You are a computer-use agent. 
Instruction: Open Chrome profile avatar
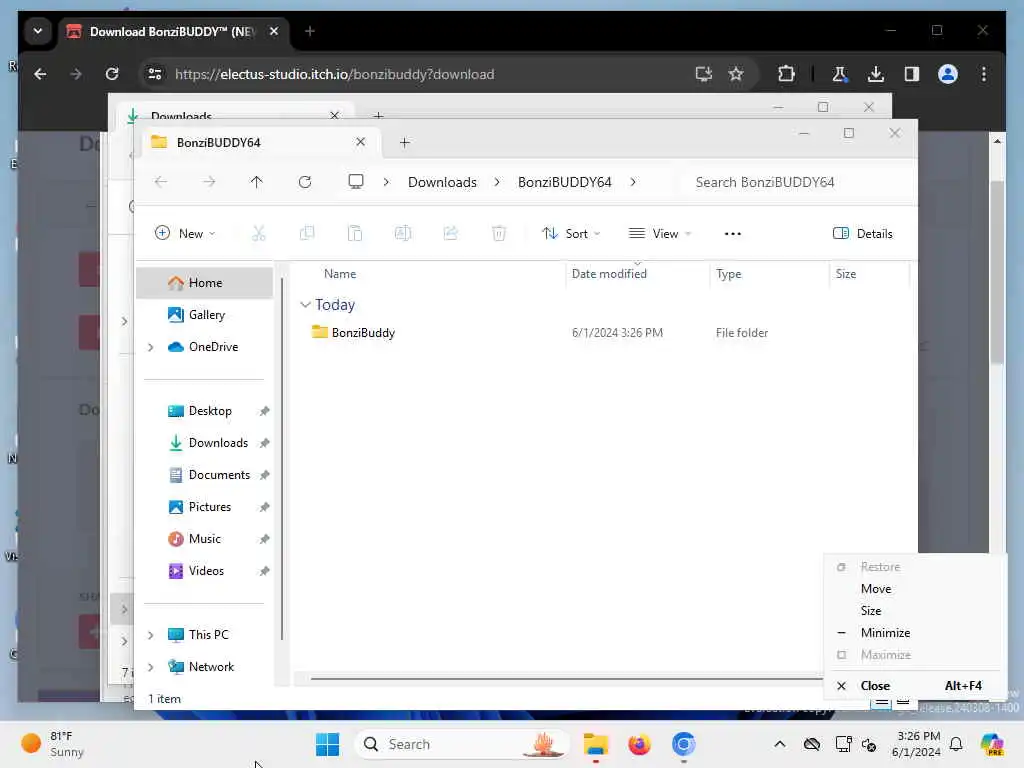[x=948, y=74]
